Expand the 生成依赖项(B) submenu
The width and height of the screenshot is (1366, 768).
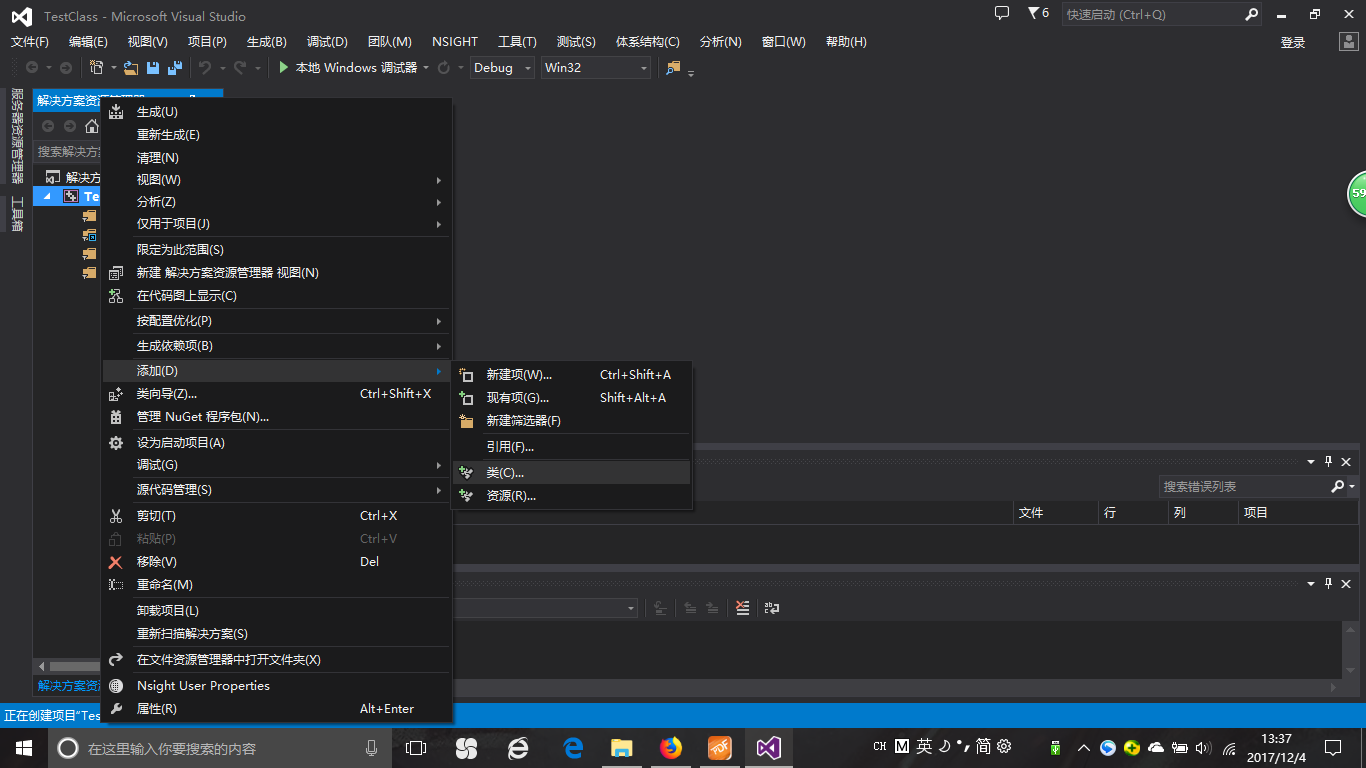tap(277, 345)
